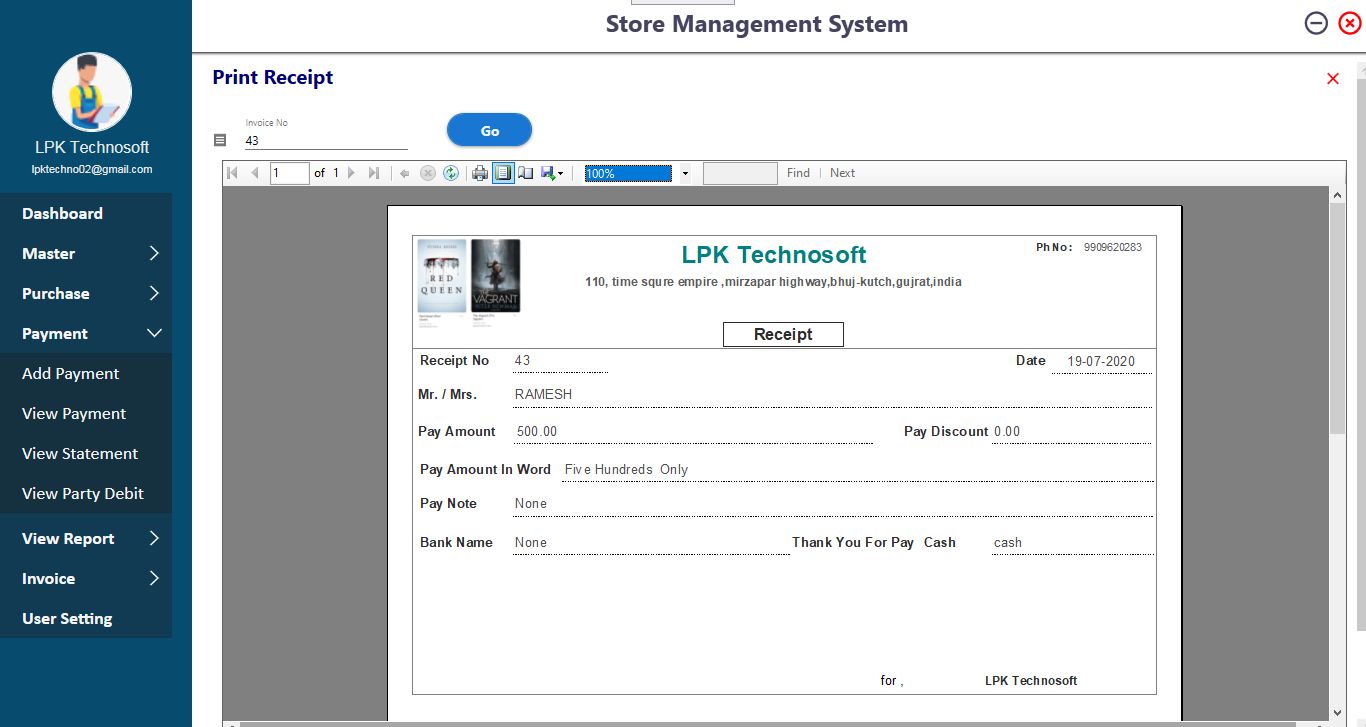
Task: Open Add Payment from the sidebar
Action: (x=71, y=374)
